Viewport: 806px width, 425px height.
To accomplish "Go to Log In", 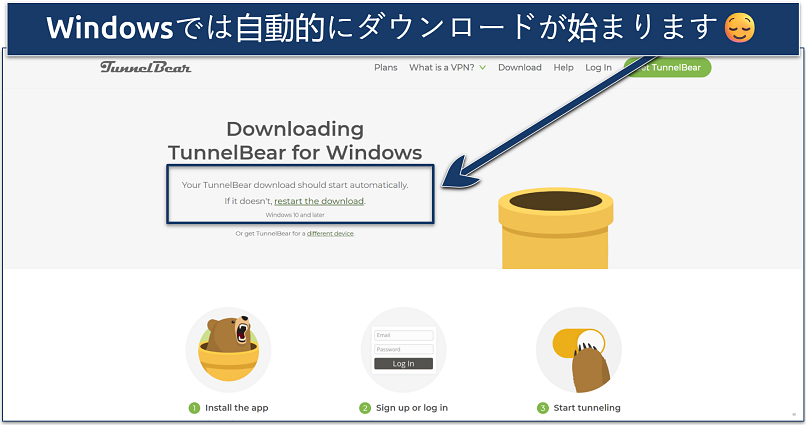I will 598,67.
